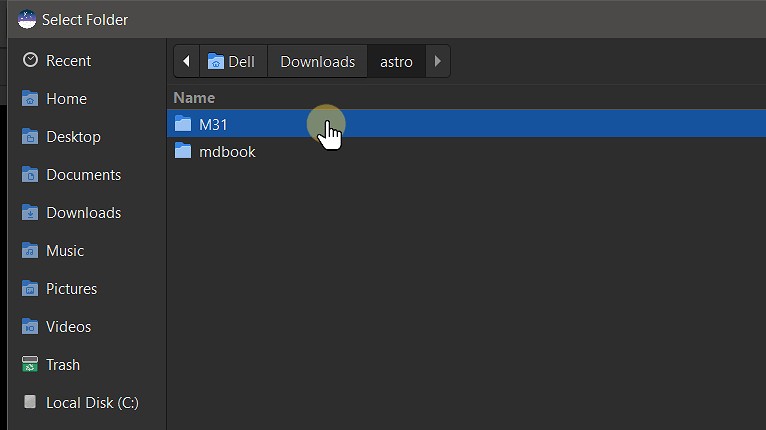
Task: Open Desktop location in sidebar
Action: pos(73,137)
